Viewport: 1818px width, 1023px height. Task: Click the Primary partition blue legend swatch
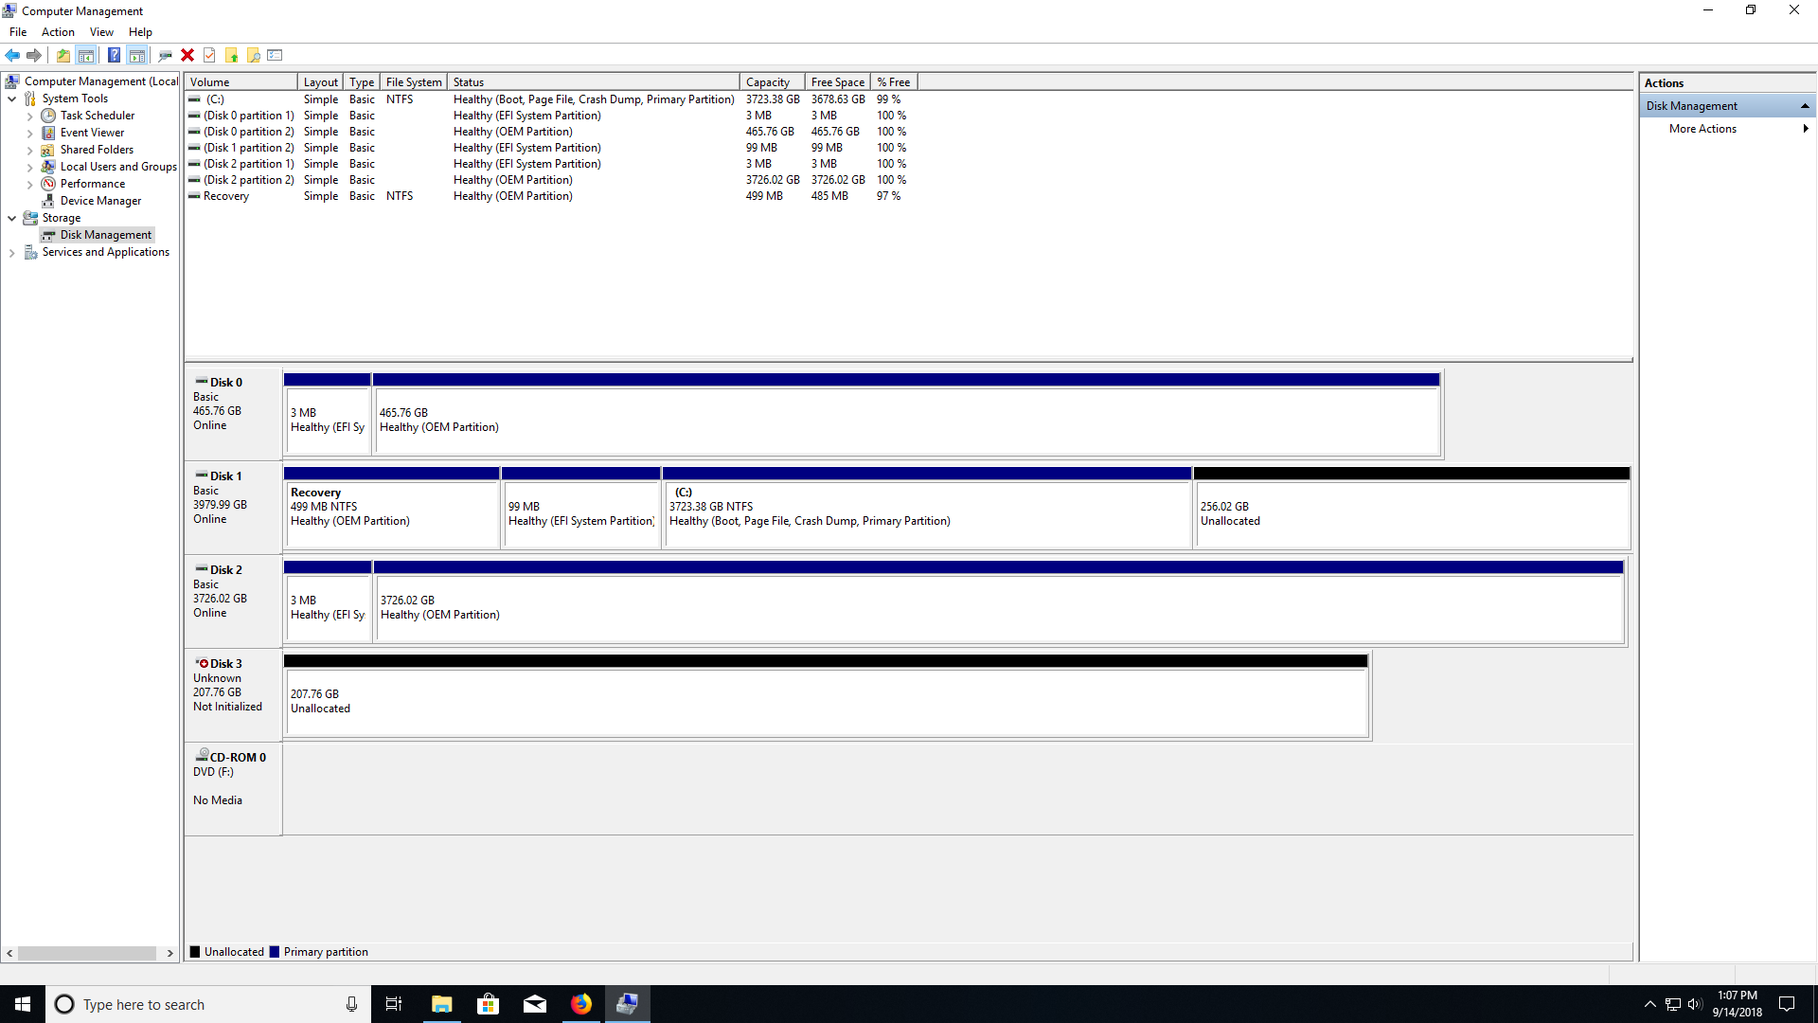[274, 952]
